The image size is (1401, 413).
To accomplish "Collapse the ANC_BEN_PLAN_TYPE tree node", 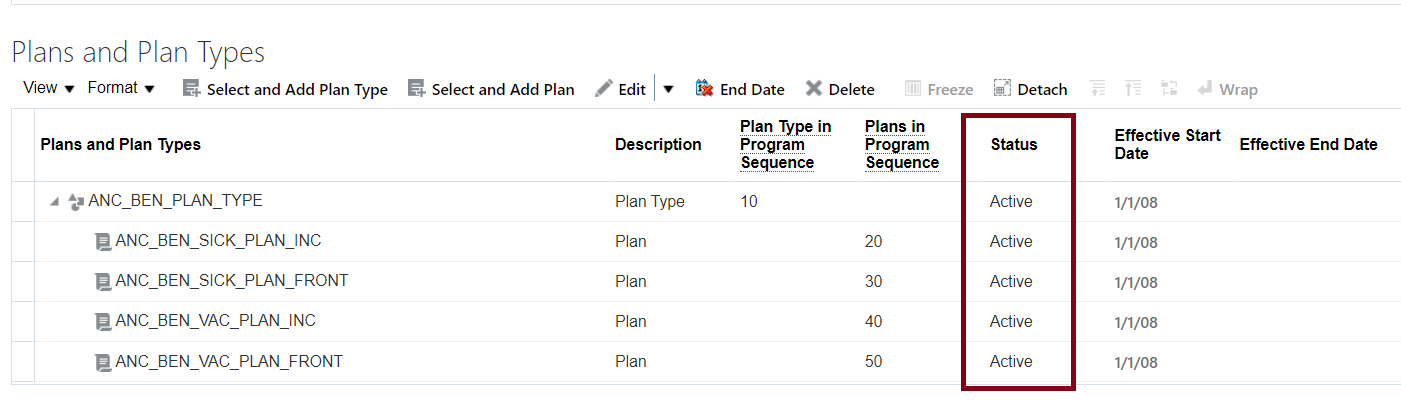I will 54,202.
